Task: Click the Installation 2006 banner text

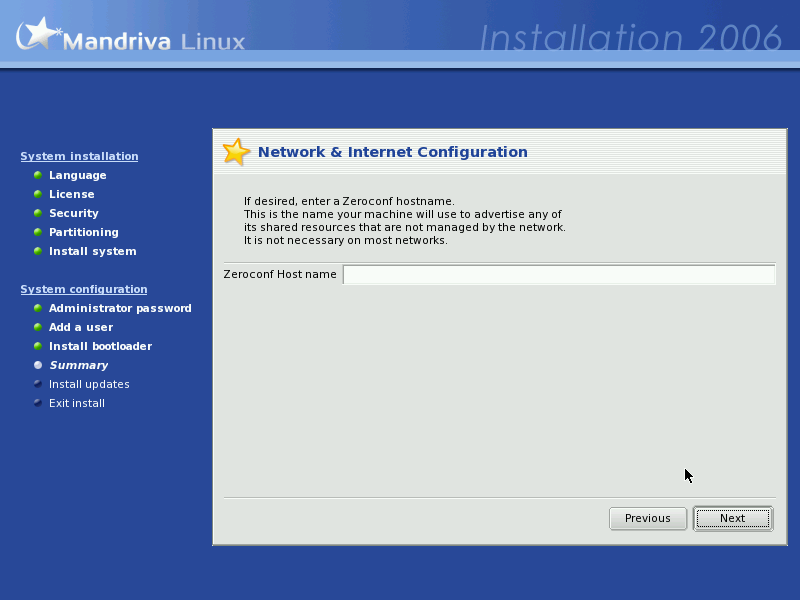Action: [x=631, y=38]
